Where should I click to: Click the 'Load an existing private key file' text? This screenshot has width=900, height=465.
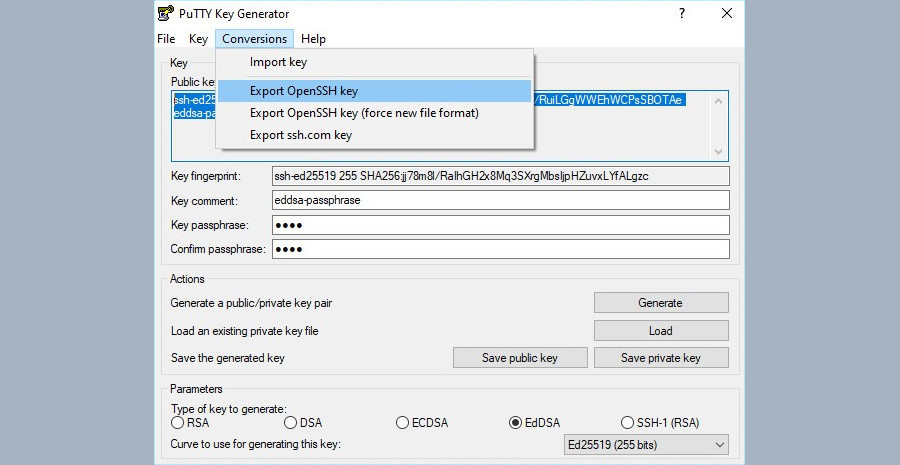(245, 331)
